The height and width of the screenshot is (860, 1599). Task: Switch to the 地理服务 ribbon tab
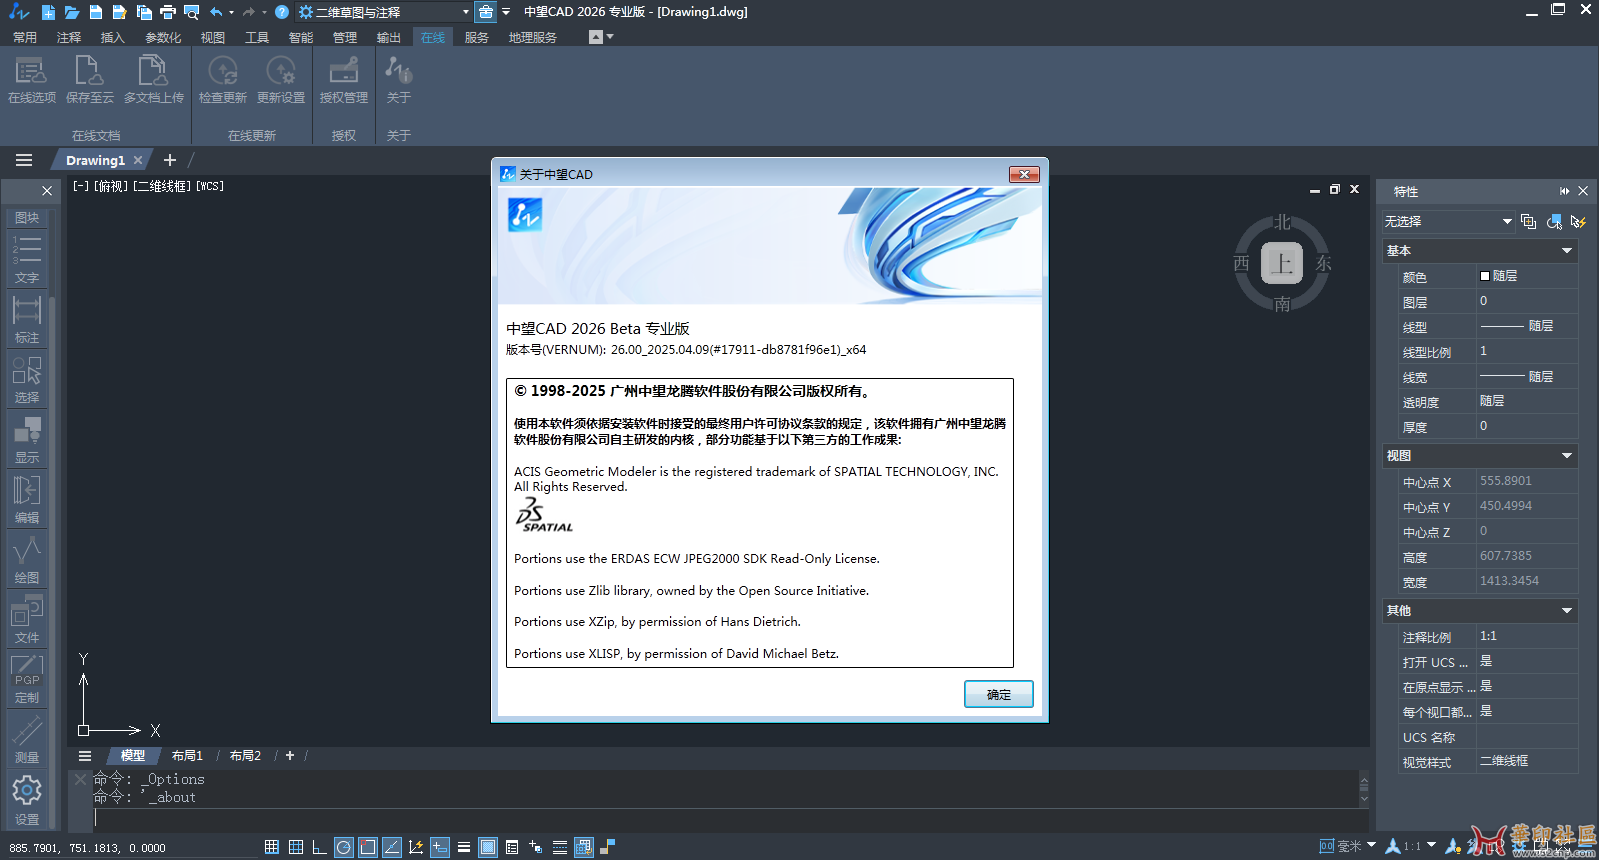pyautogui.click(x=532, y=37)
